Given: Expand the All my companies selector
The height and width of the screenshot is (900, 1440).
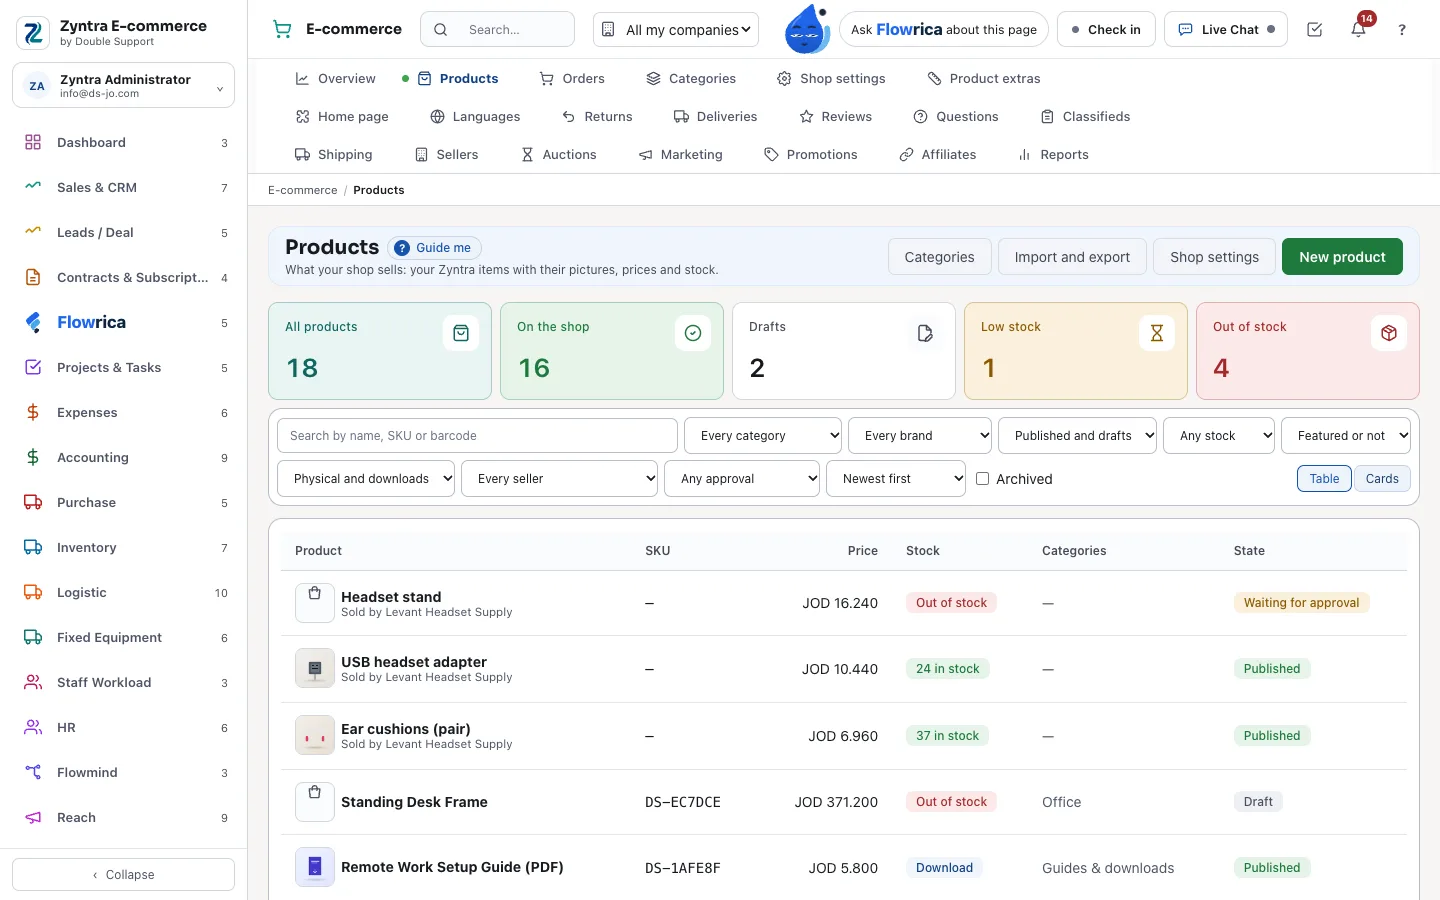Looking at the screenshot, I should click(x=676, y=30).
